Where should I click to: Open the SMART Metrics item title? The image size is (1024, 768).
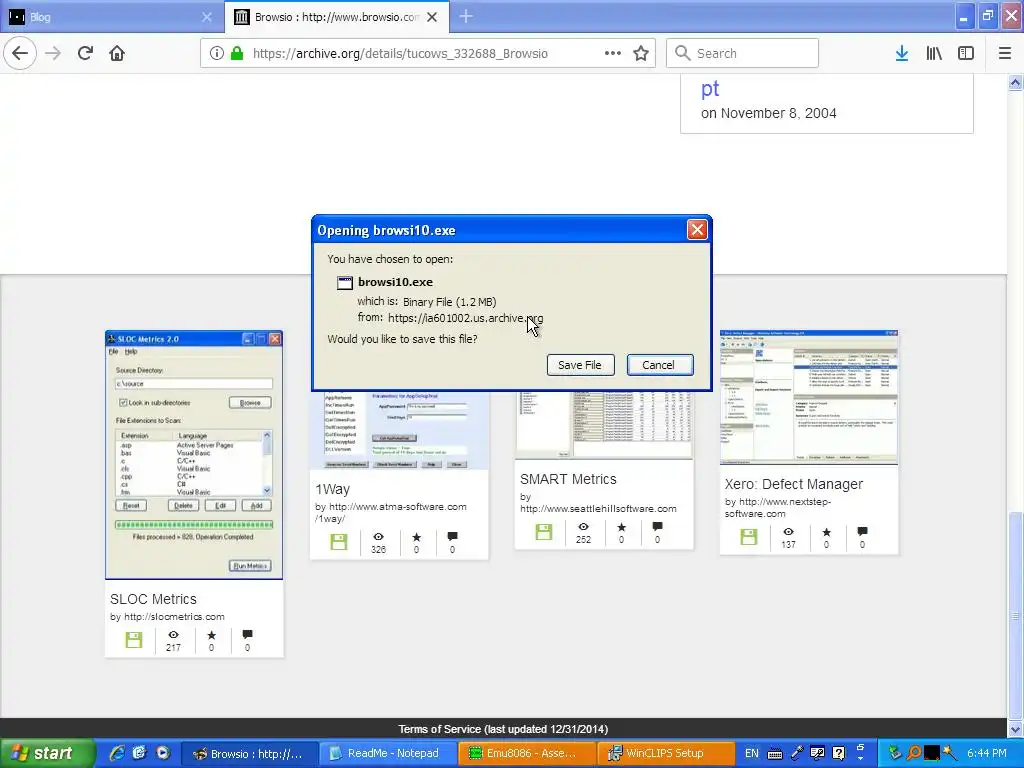point(568,479)
